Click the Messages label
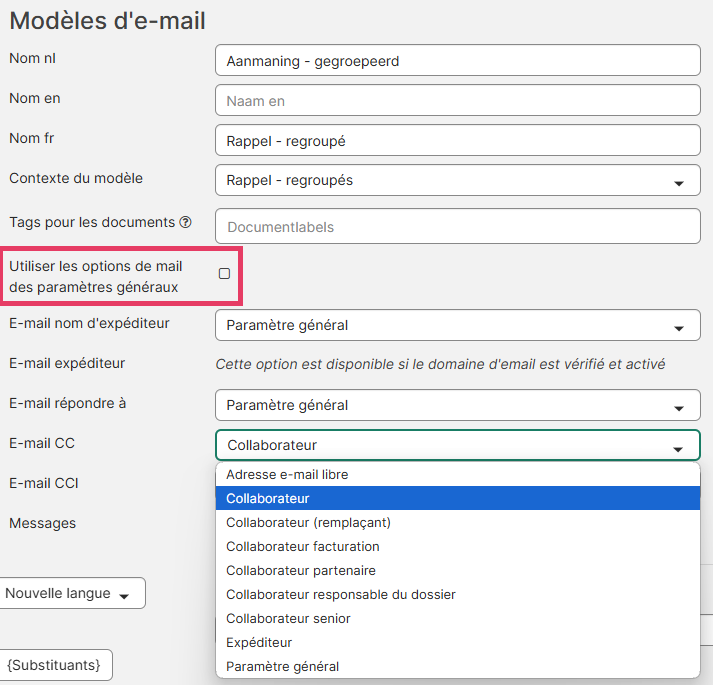The height and width of the screenshot is (685, 713). point(43,524)
